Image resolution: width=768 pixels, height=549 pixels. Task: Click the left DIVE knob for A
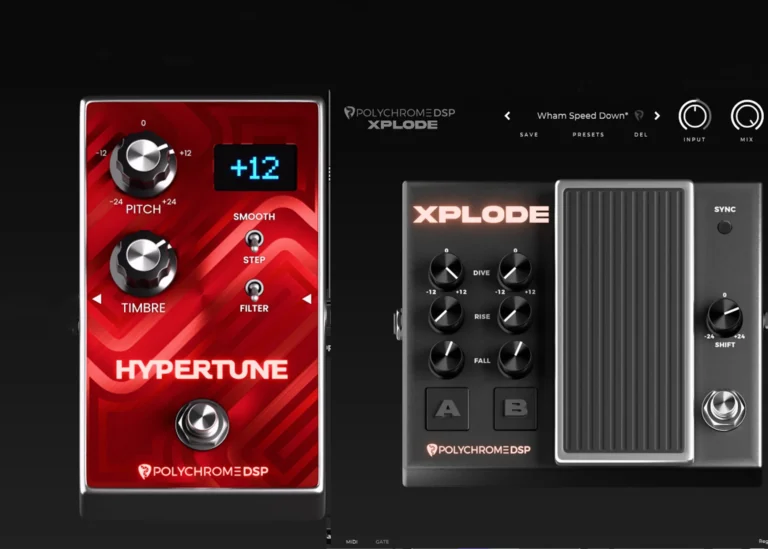click(x=446, y=271)
